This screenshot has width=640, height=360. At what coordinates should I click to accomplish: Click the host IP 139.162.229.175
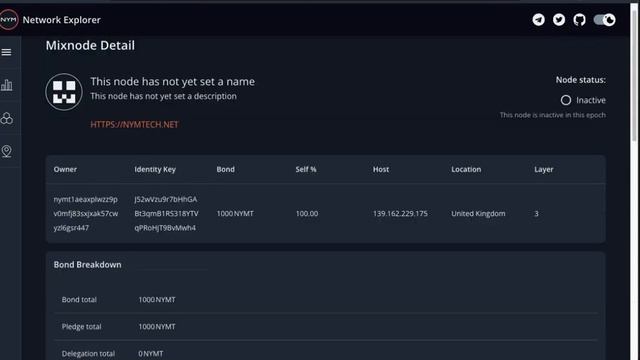(400, 213)
